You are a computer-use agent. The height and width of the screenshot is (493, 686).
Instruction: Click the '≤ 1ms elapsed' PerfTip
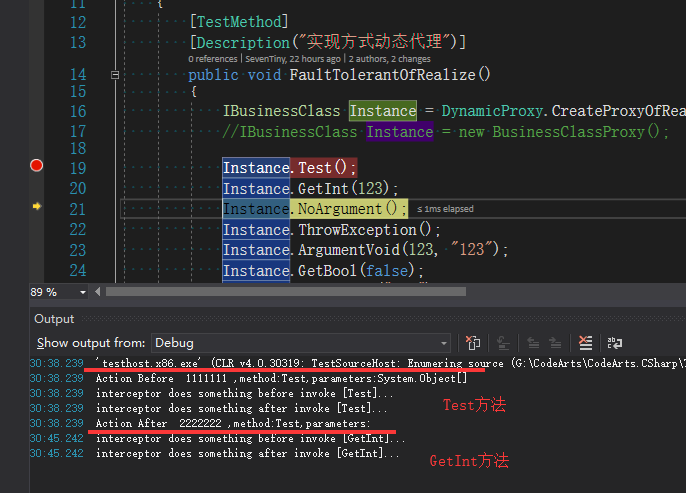(445, 209)
